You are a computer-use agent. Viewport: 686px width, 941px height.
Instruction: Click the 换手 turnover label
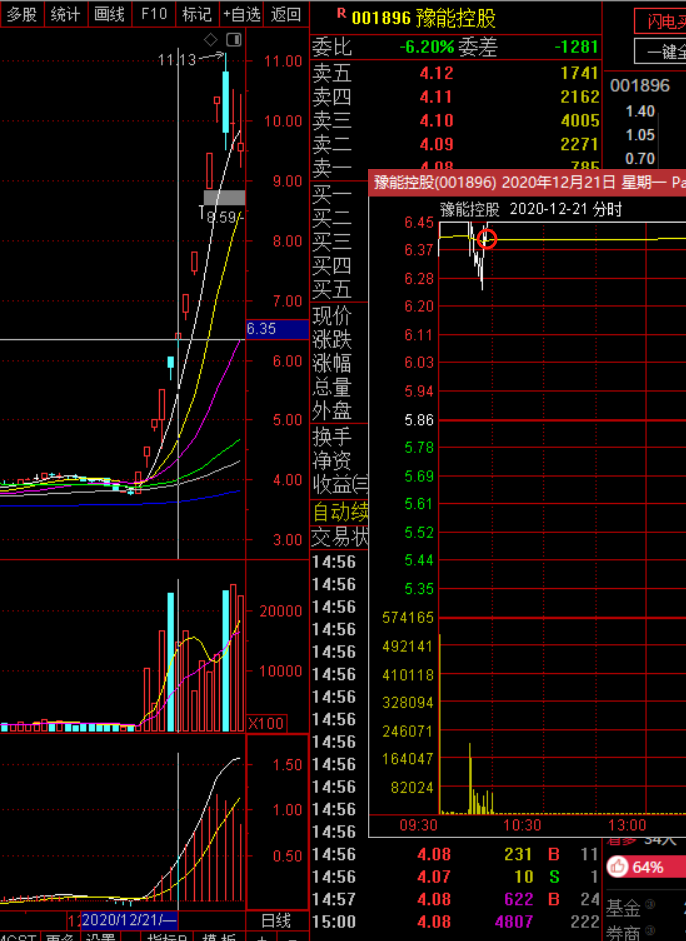pyautogui.click(x=332, y=436)
